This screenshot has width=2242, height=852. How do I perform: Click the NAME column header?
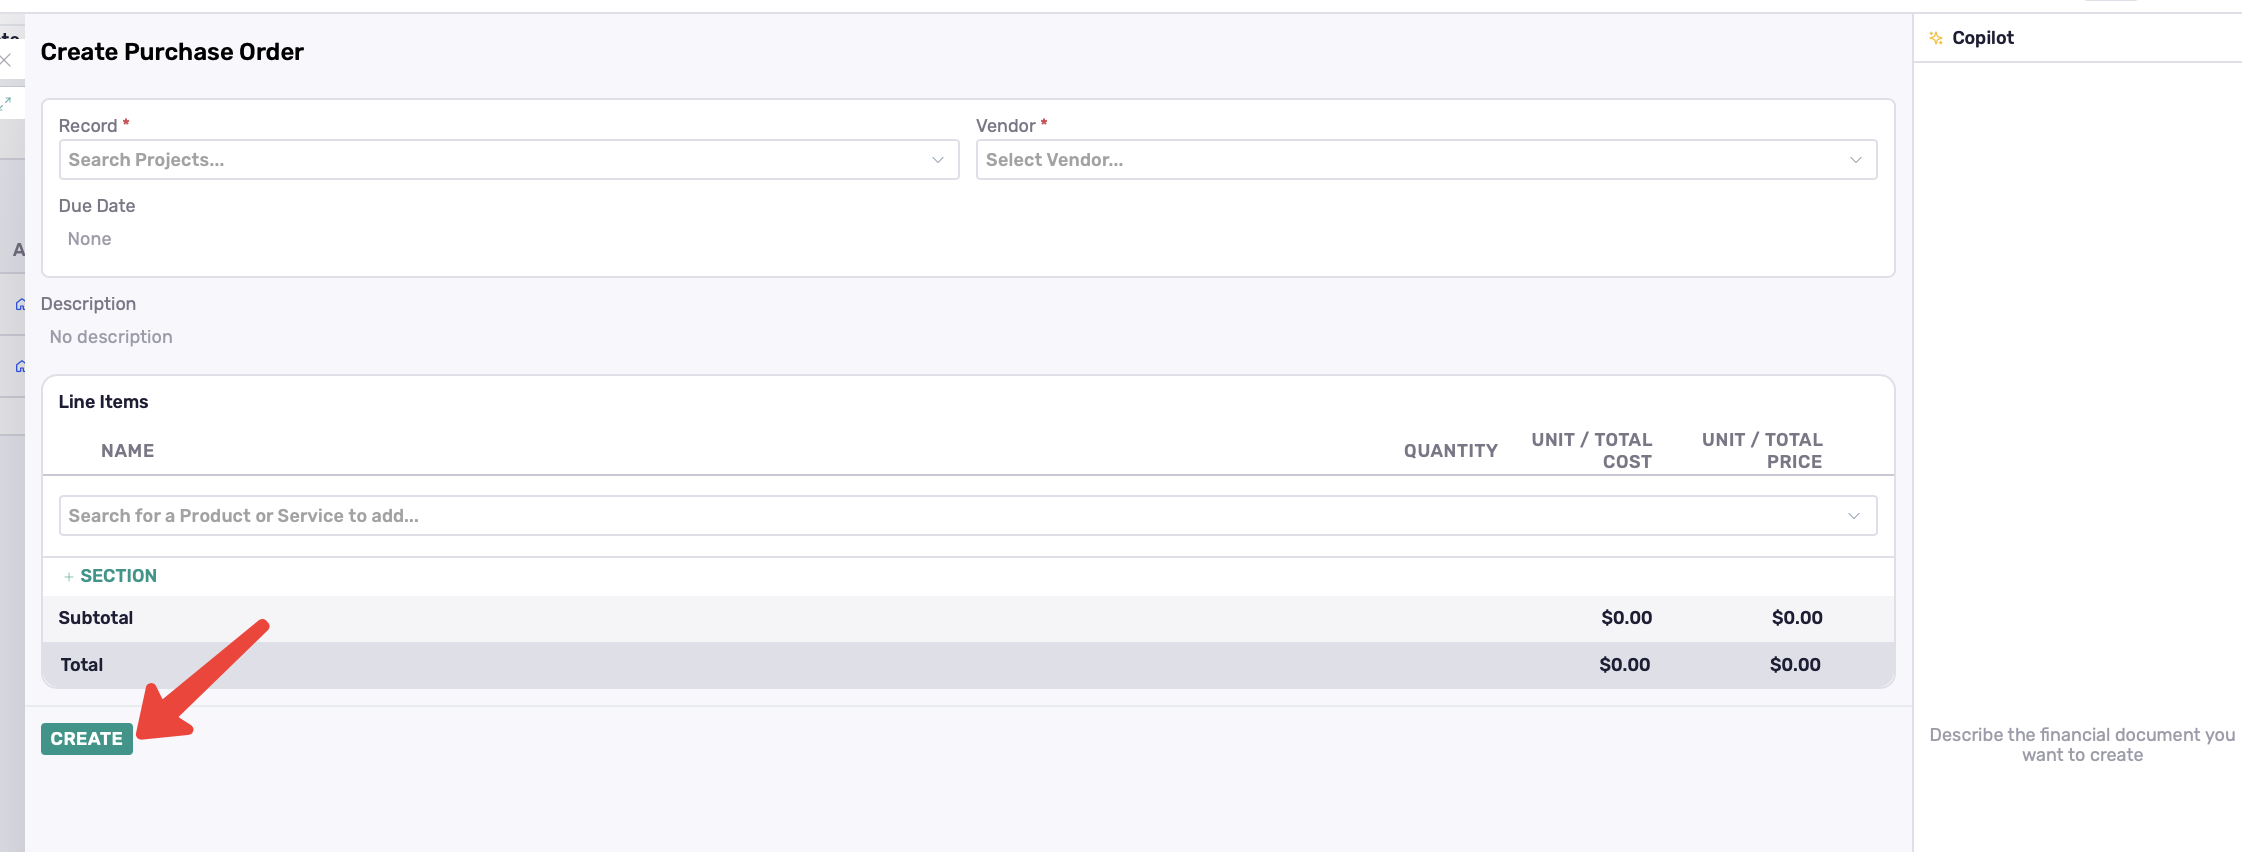(127, 451)
